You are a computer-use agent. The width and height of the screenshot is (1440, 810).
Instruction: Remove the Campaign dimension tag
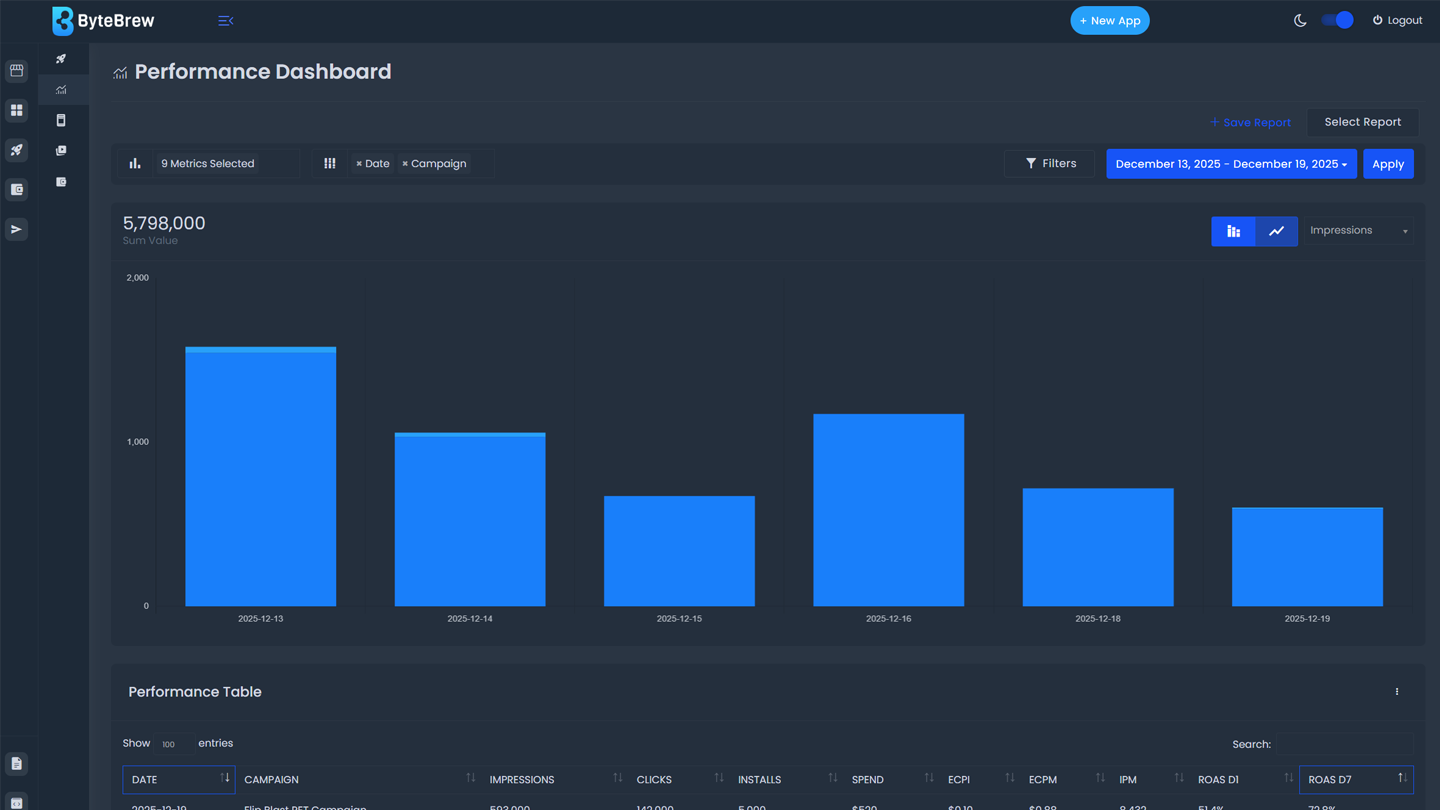pos(405,164)
